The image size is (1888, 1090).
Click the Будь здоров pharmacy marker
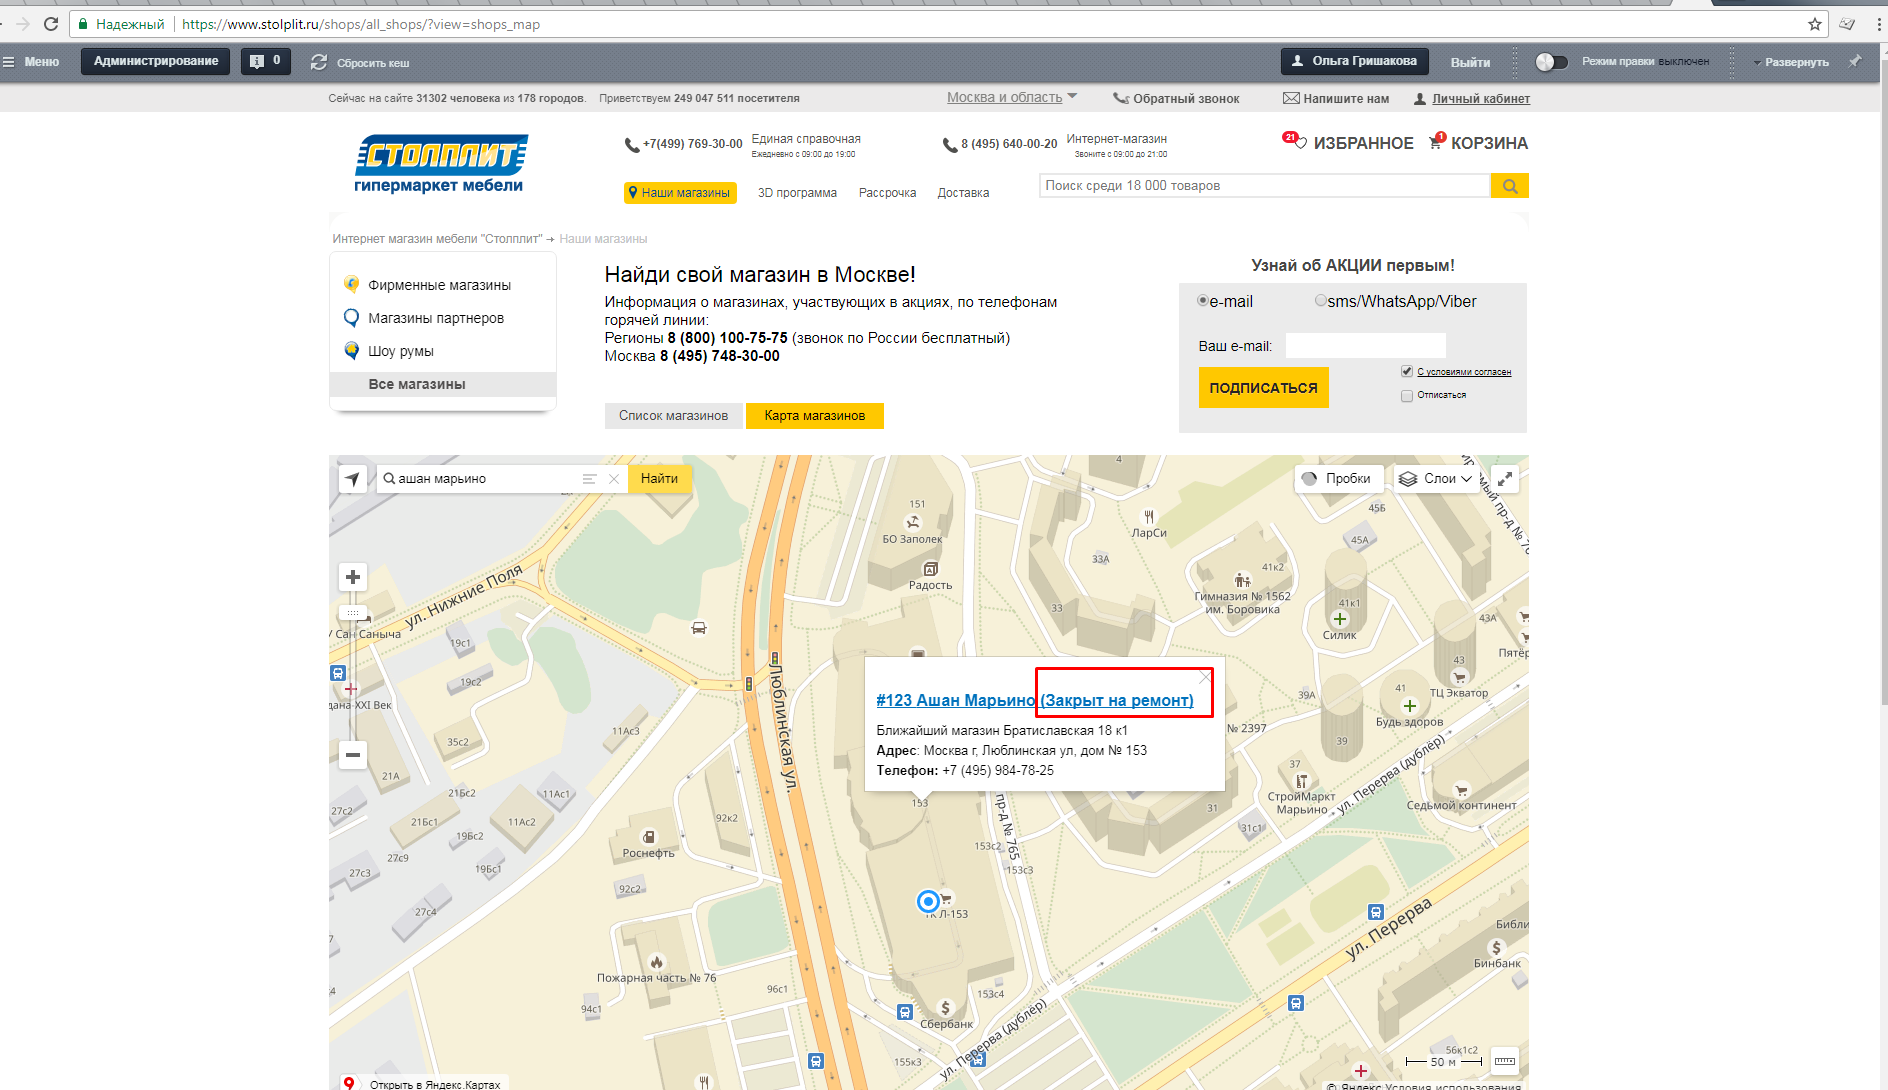pos(1410,706)
